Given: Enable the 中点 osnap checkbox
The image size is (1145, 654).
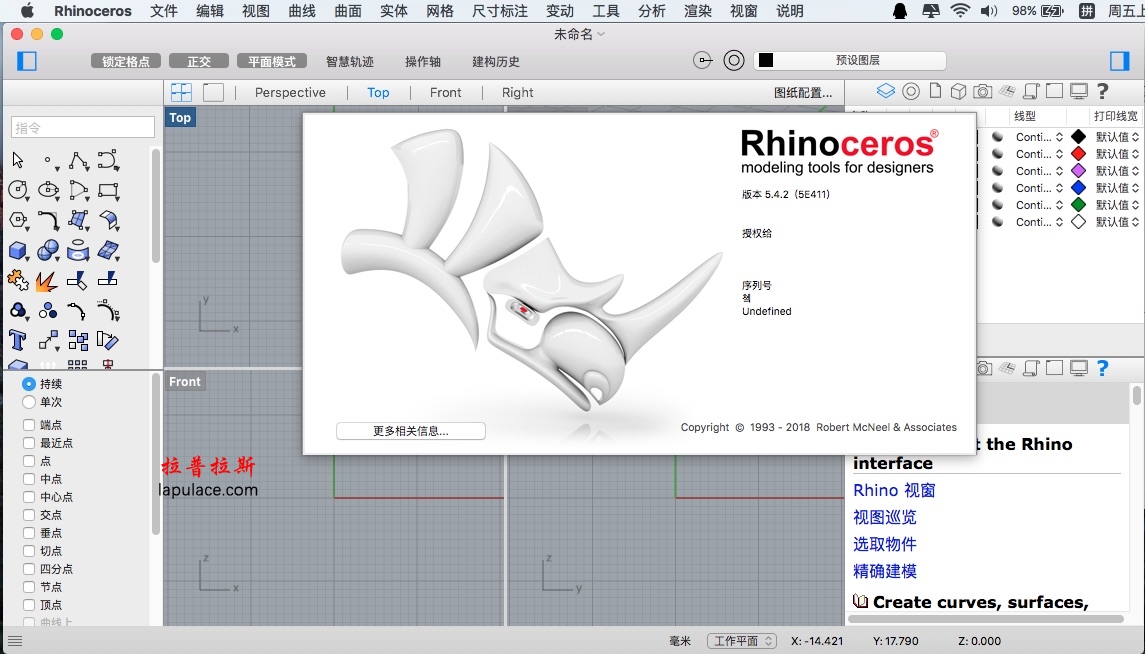Looking at the screenshot, I should (28, 479).
